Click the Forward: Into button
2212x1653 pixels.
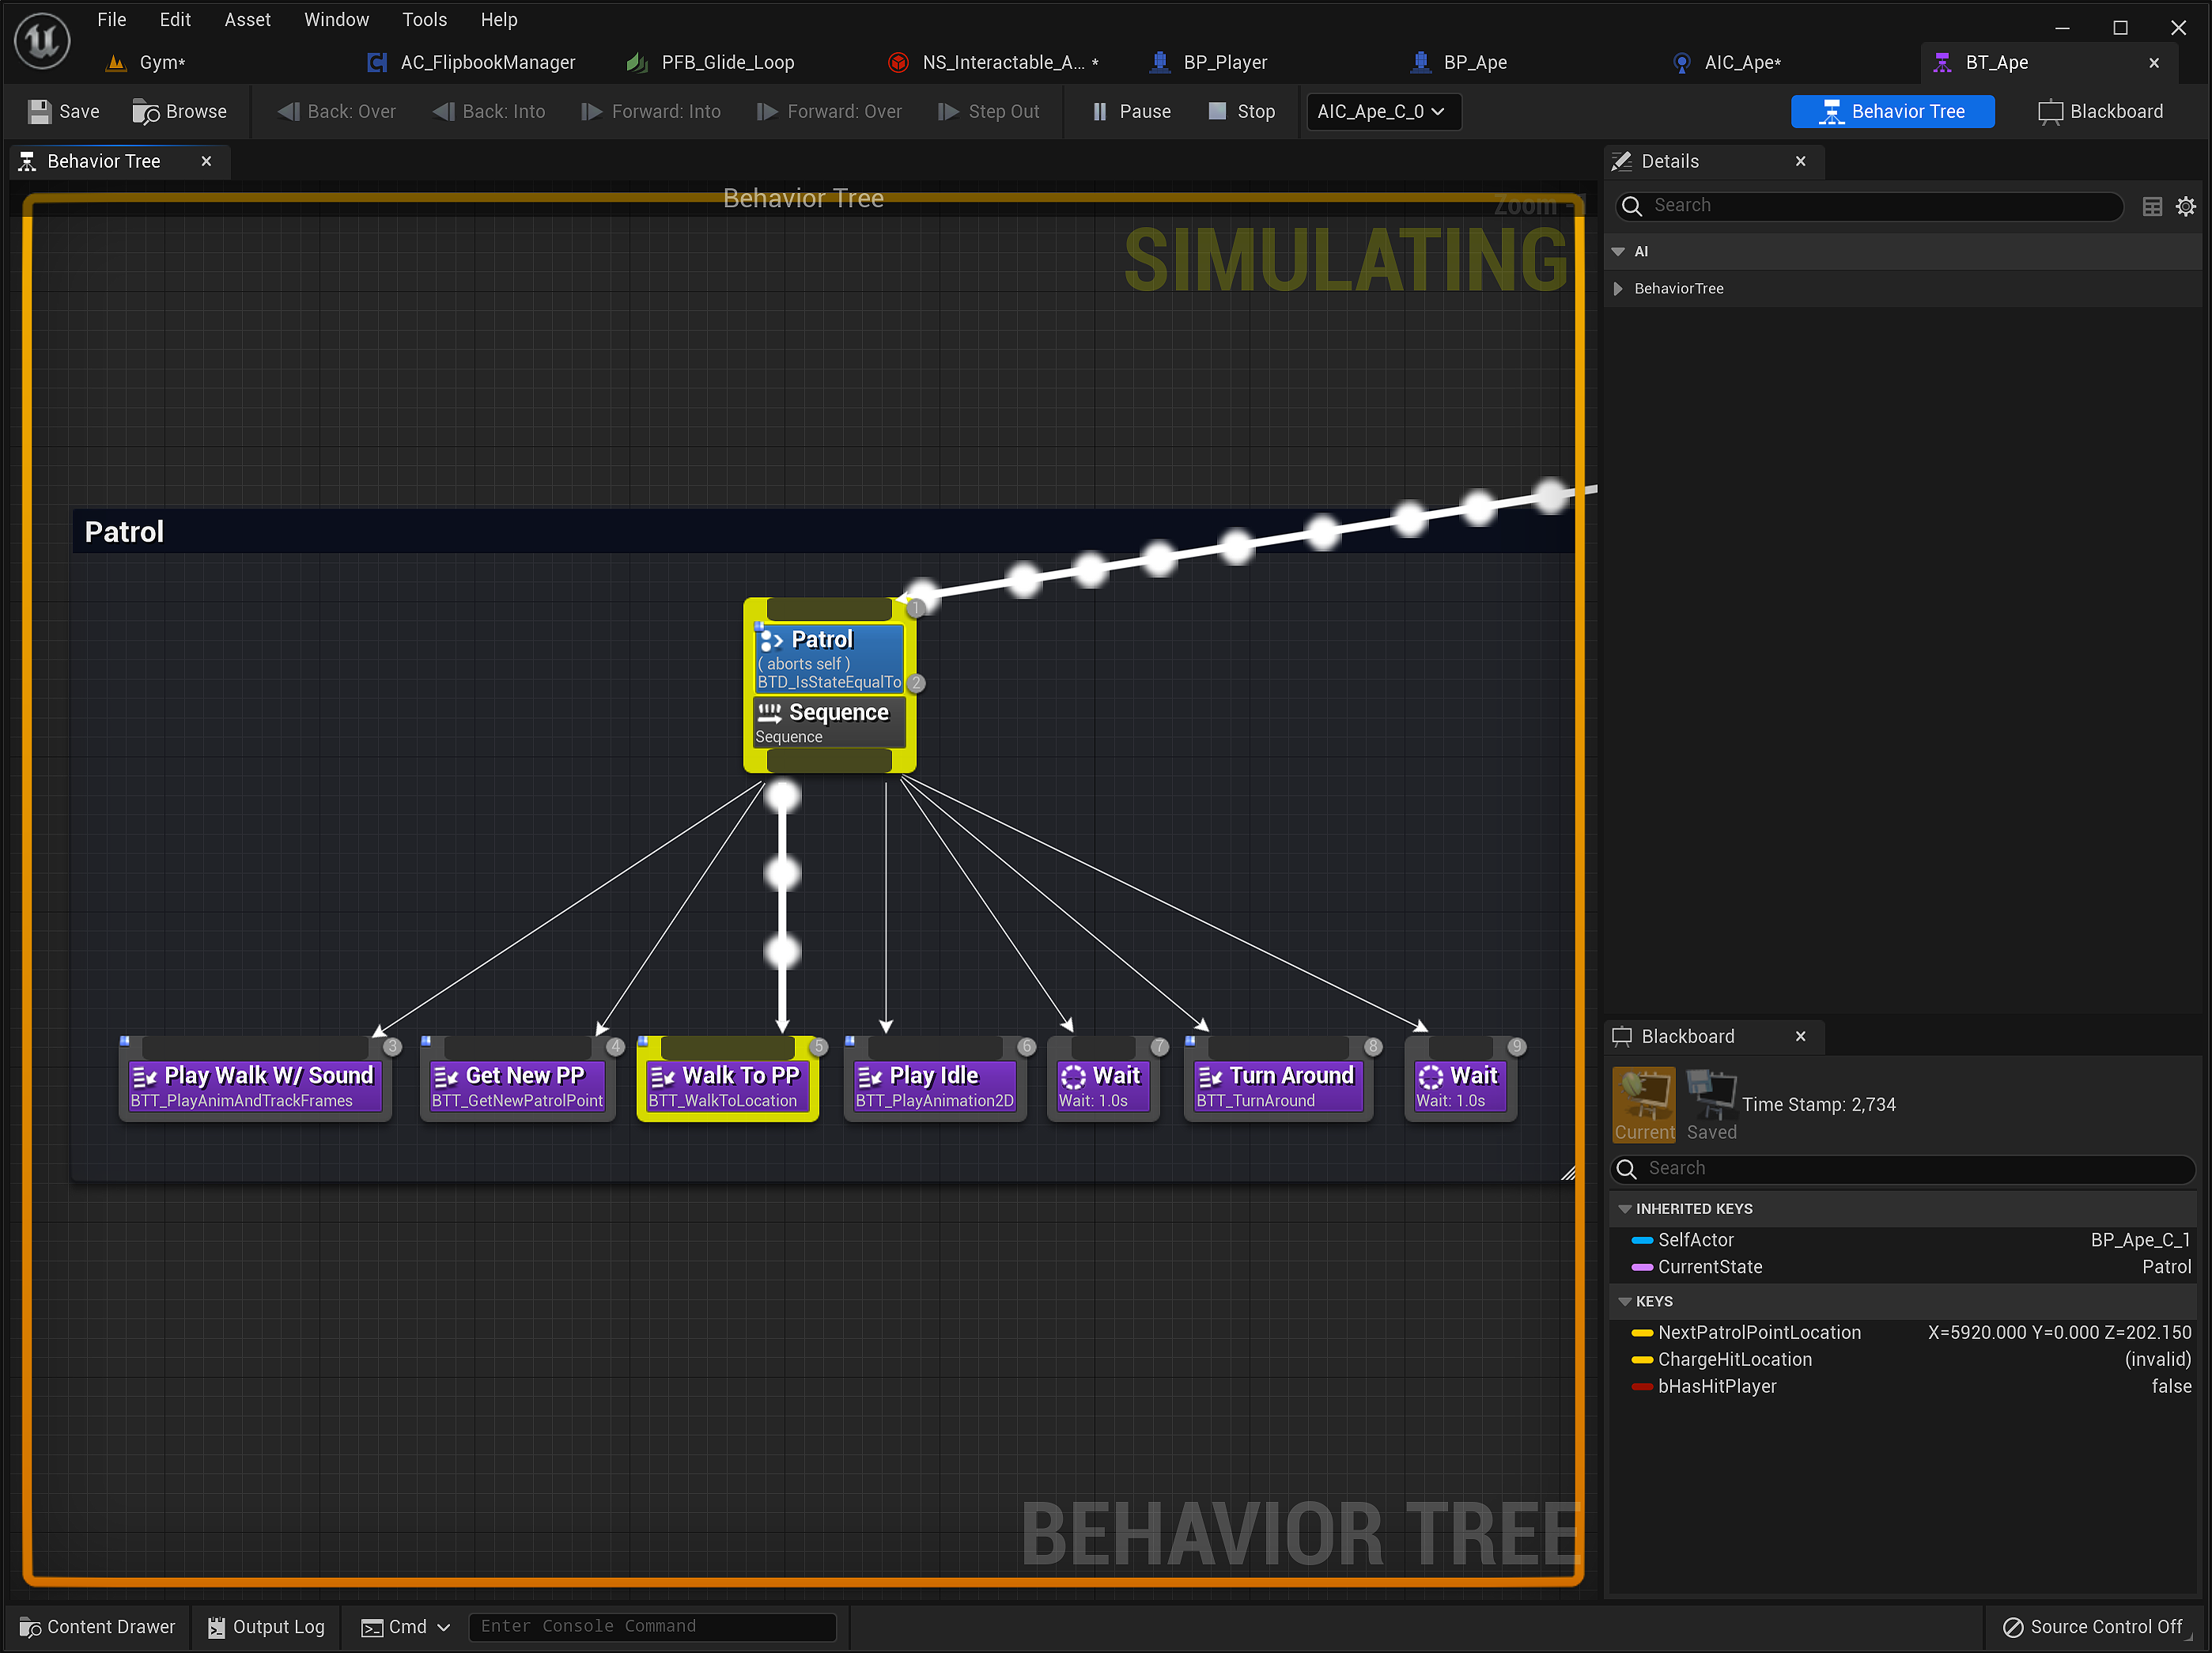point(651,111)
